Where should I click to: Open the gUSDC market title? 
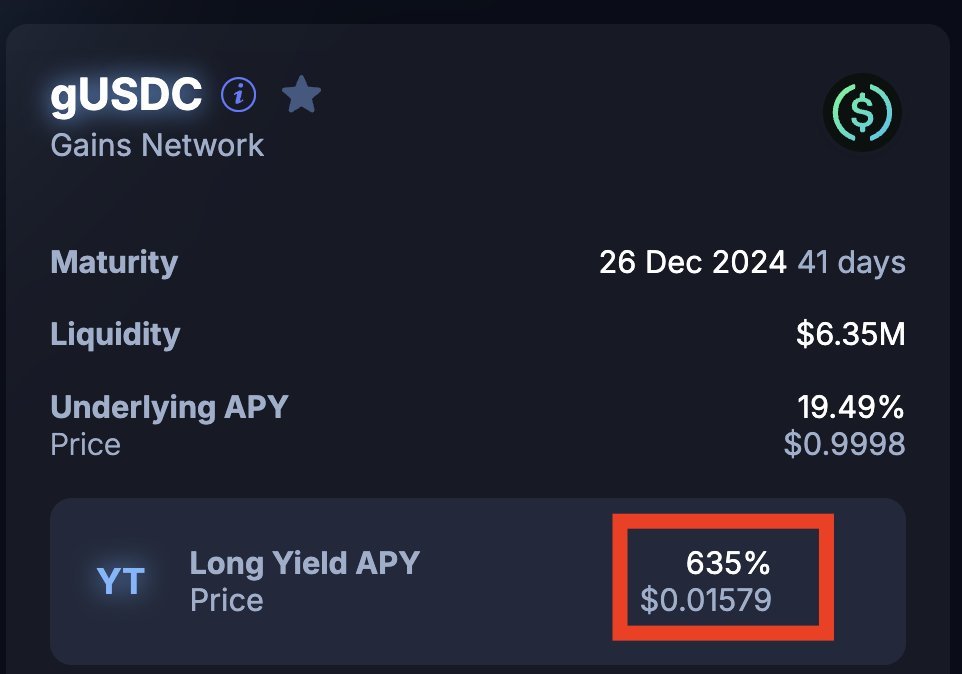126,95
